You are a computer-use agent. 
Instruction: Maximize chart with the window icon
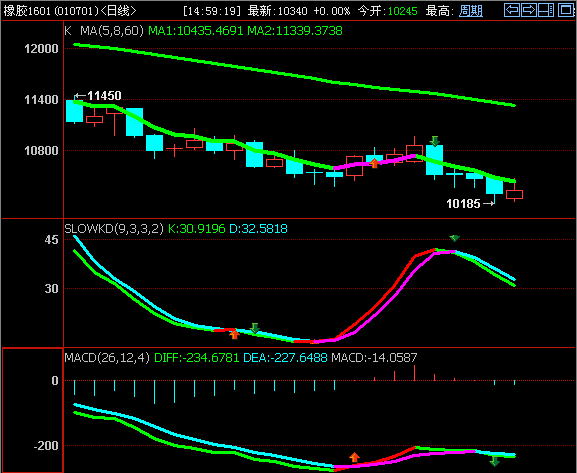pos(566,10)
